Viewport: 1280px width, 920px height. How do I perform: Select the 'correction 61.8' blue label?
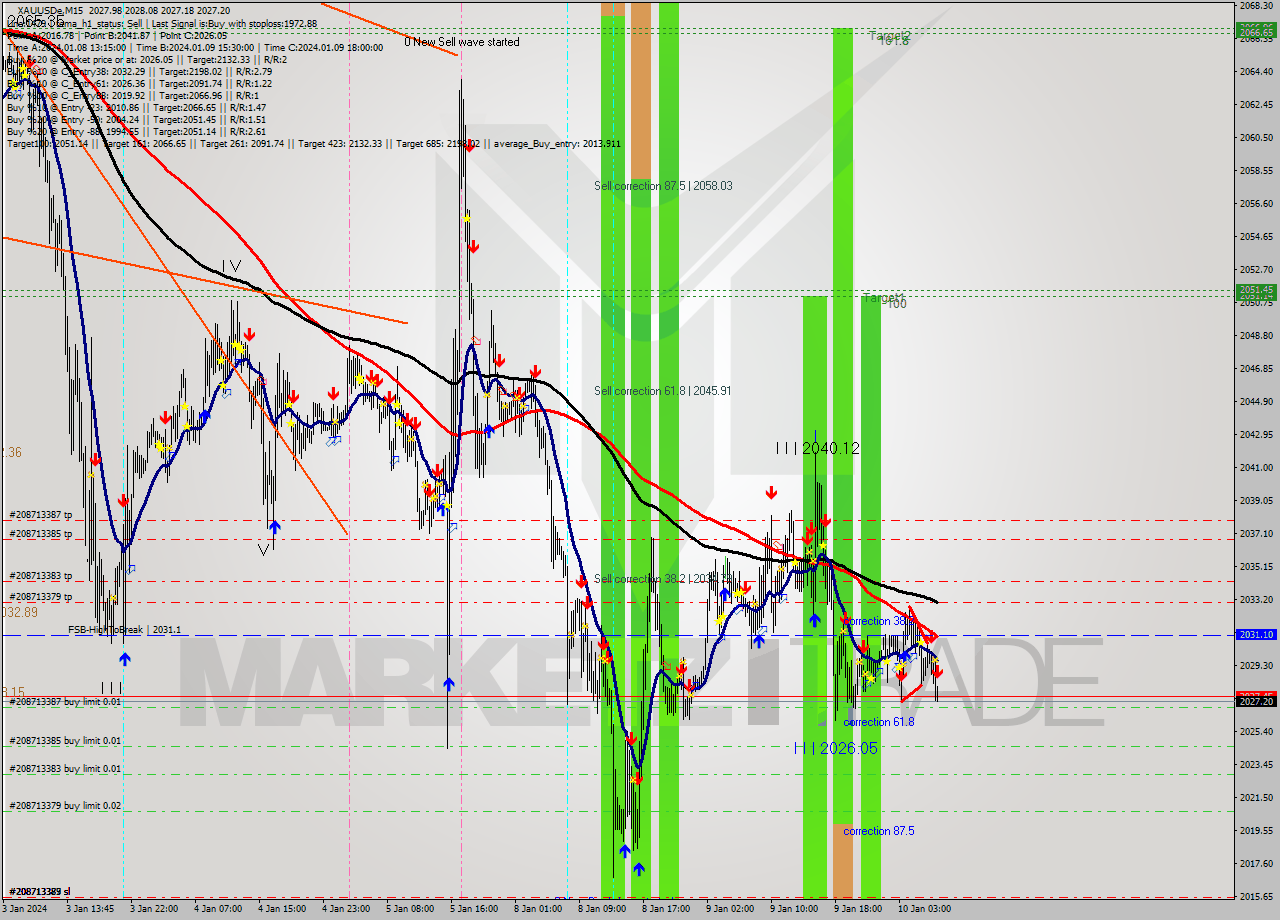click(x=879, y=722)
